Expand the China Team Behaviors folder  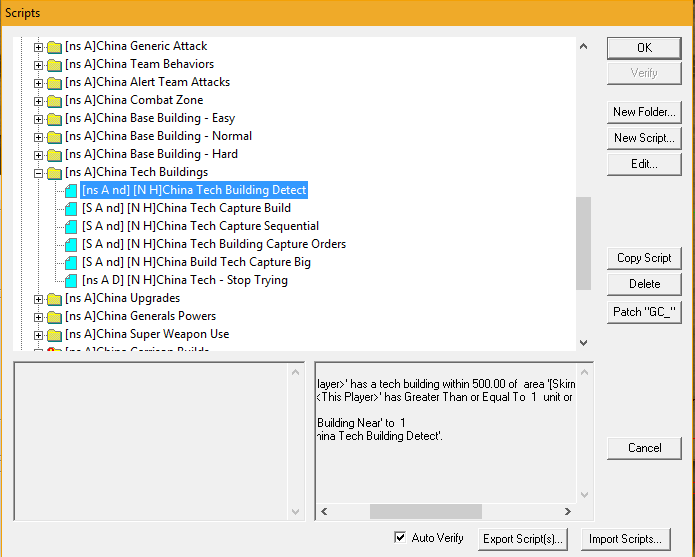(x=39, y=64)
